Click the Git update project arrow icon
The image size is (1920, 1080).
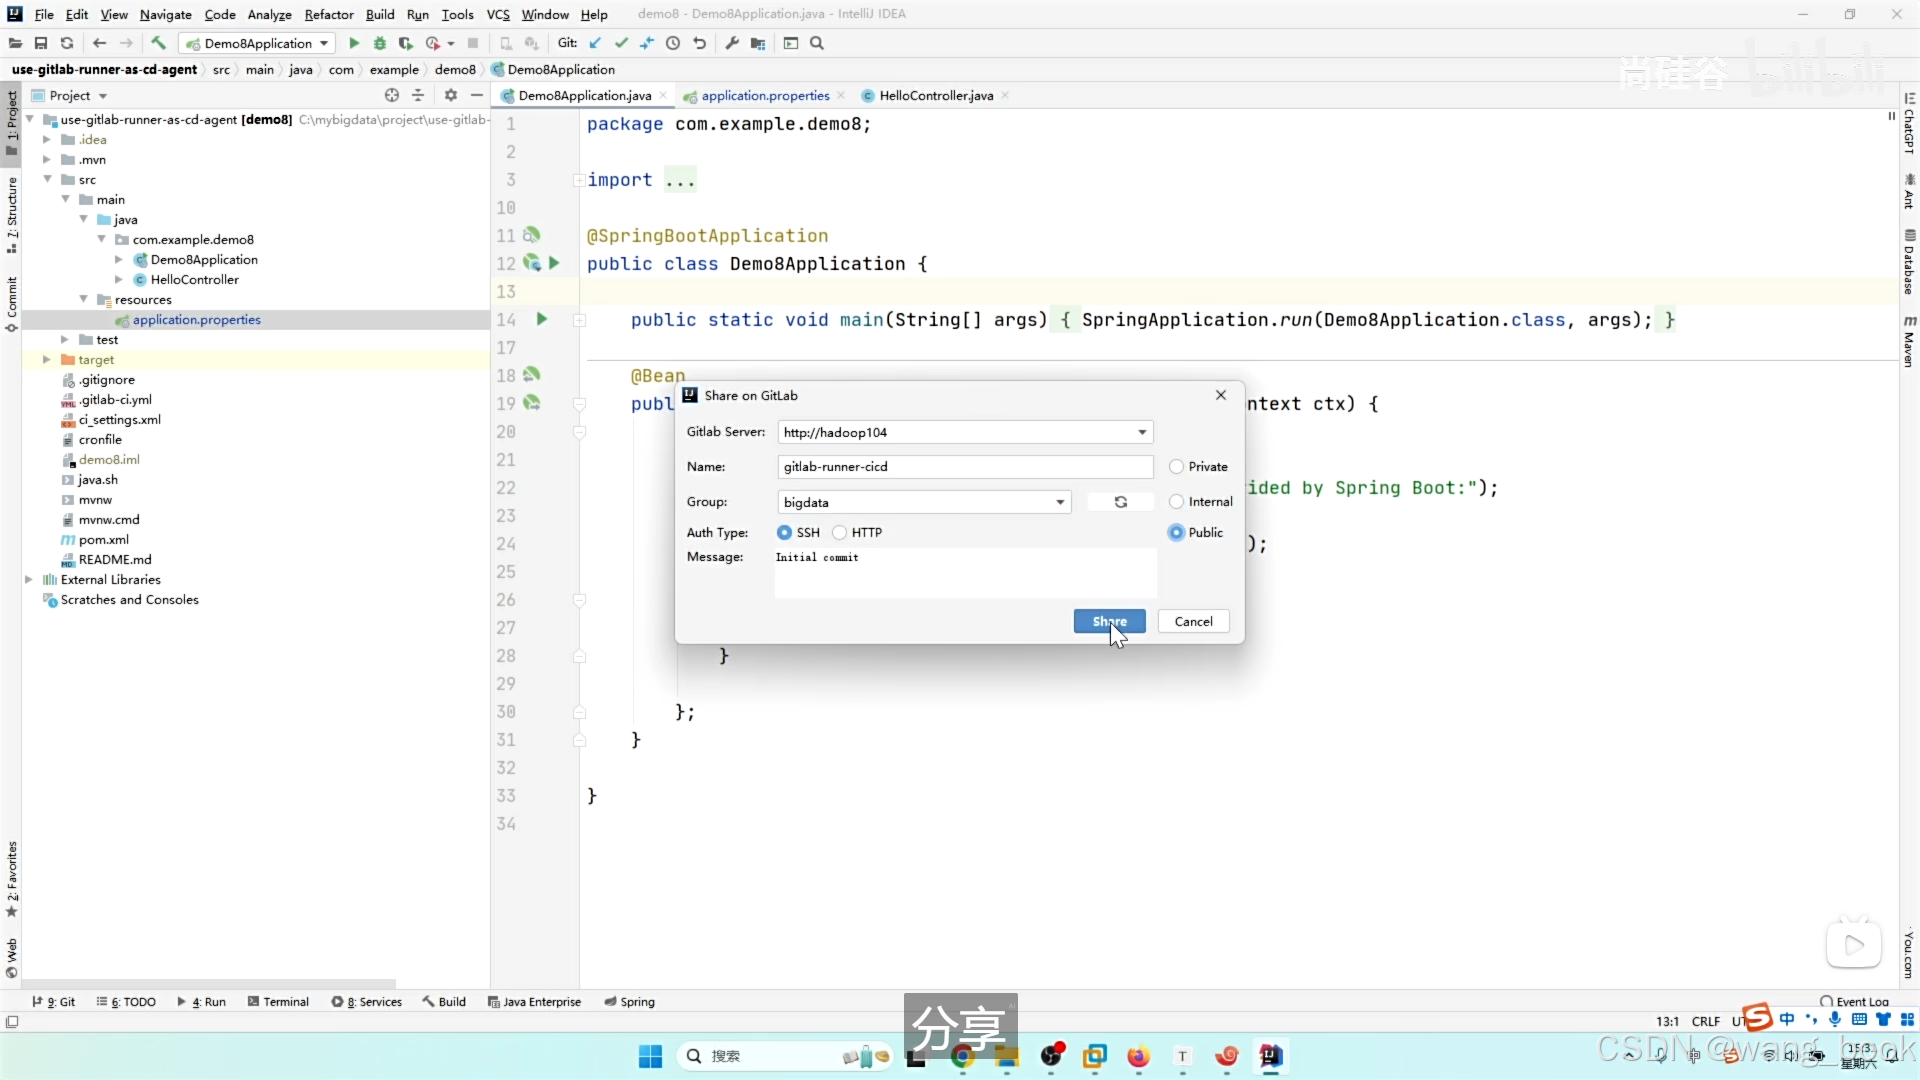(x=596, y=43)
